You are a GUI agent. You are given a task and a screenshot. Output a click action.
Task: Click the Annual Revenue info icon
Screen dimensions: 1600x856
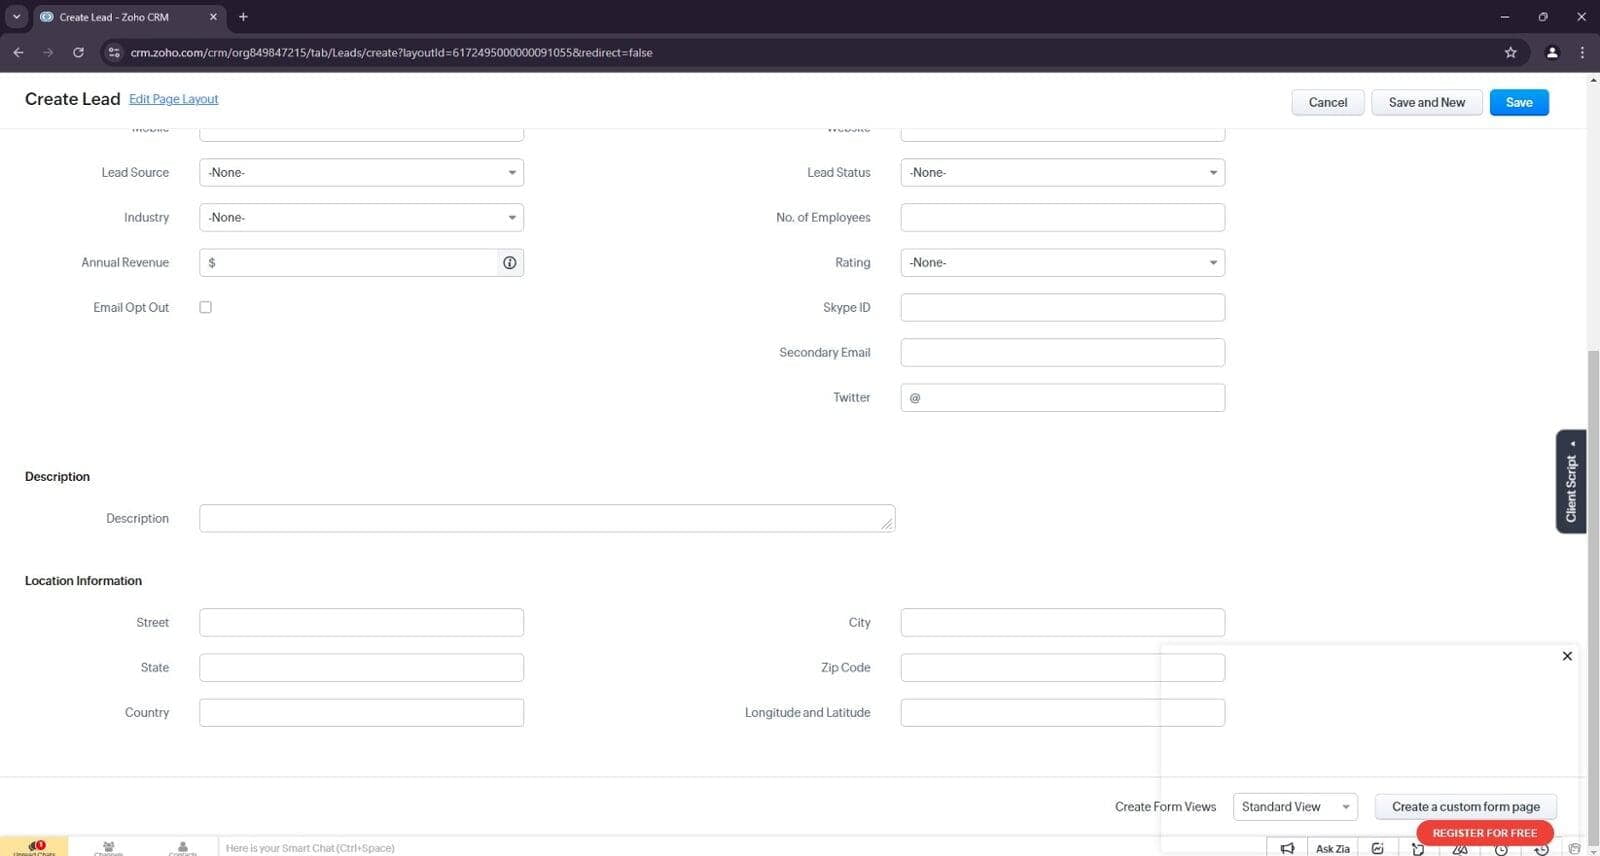coord(510,263)
